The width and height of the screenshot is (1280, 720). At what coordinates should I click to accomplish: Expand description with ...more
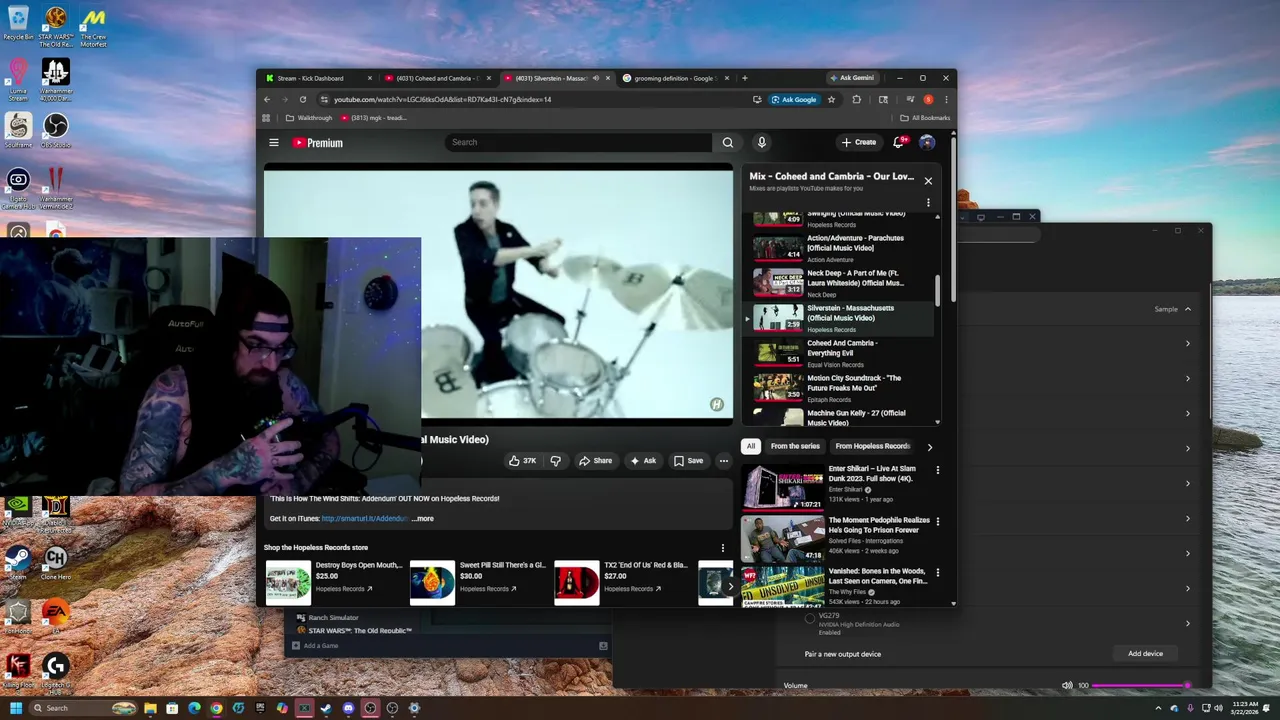[x=423, y=519]
